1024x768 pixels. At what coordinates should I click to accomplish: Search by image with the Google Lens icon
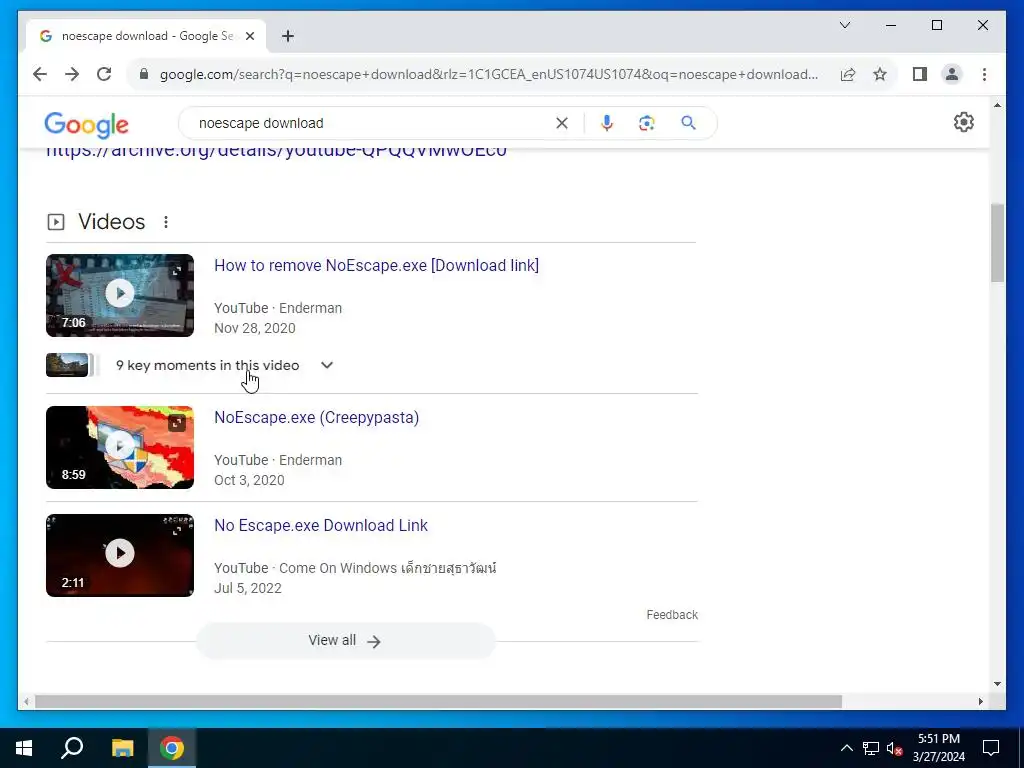(x=647, y=123)
